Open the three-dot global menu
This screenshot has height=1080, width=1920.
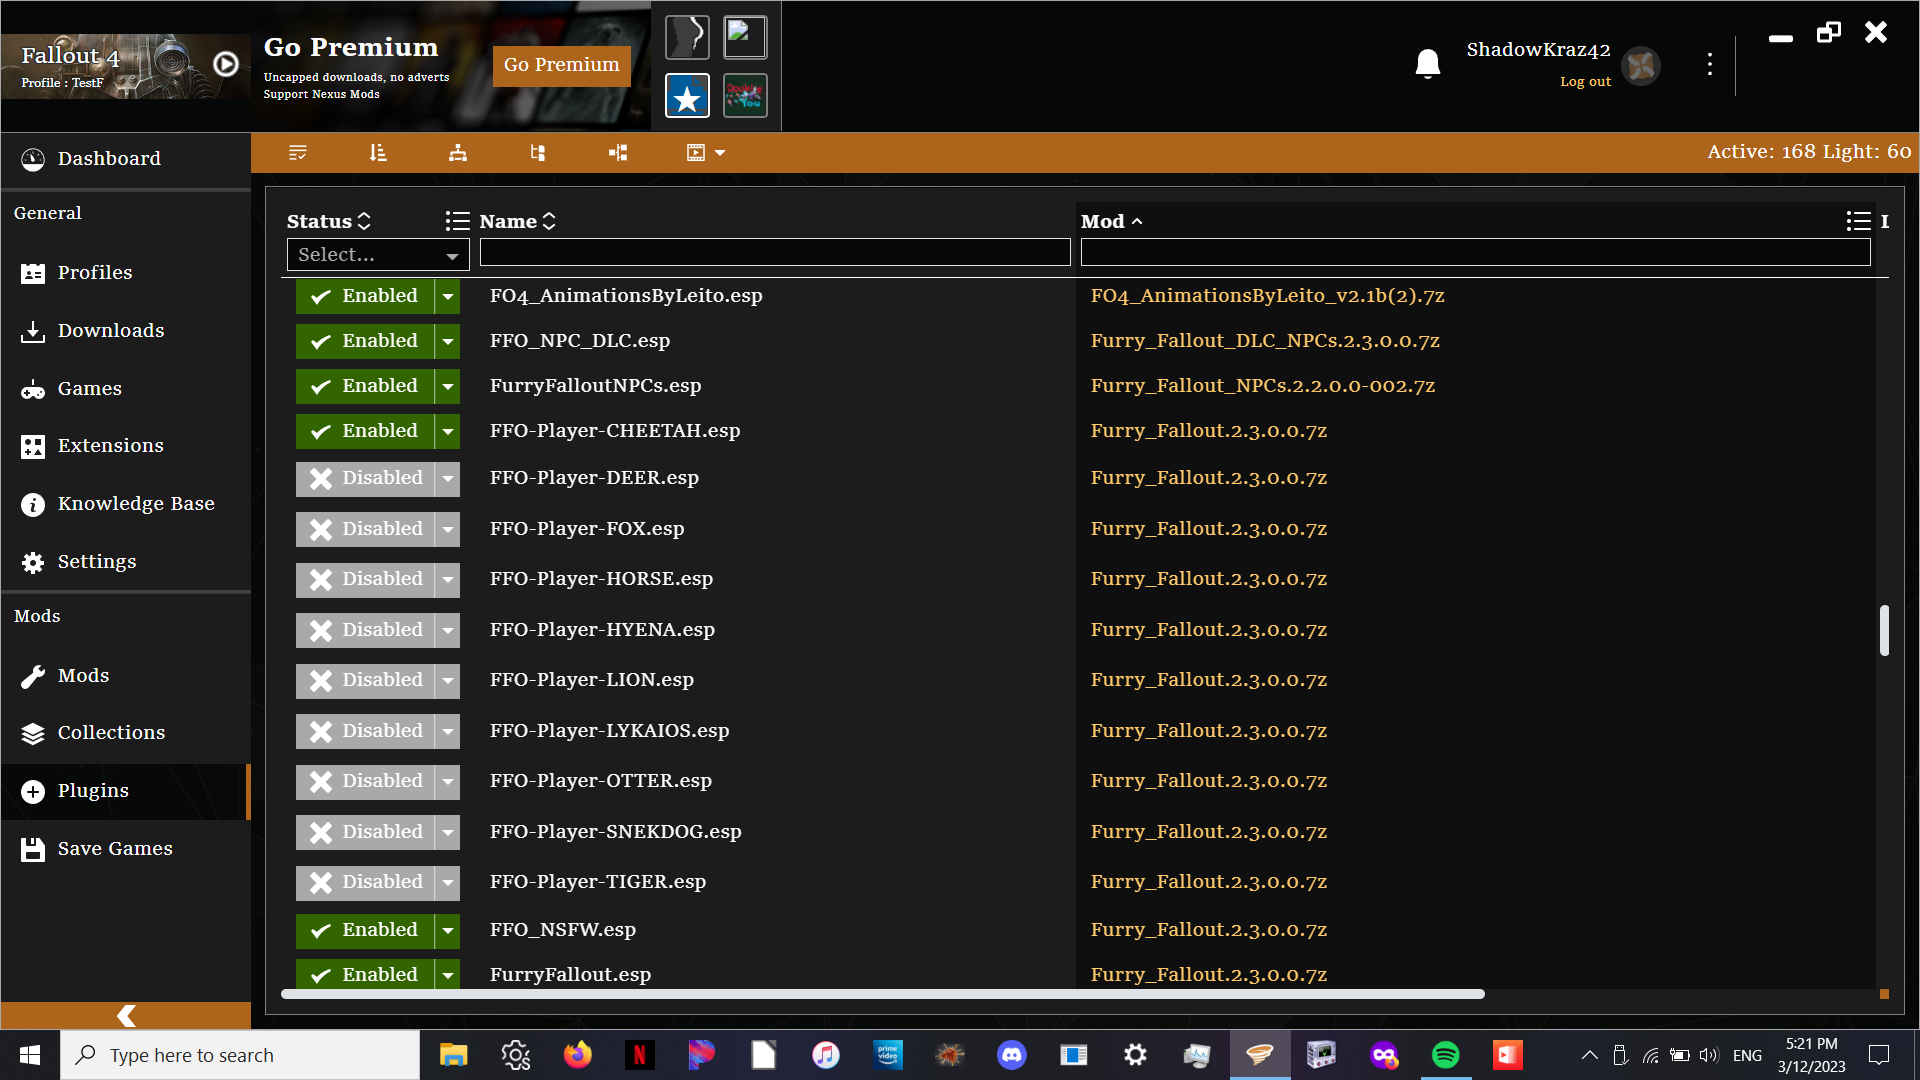coord(1710,64)
